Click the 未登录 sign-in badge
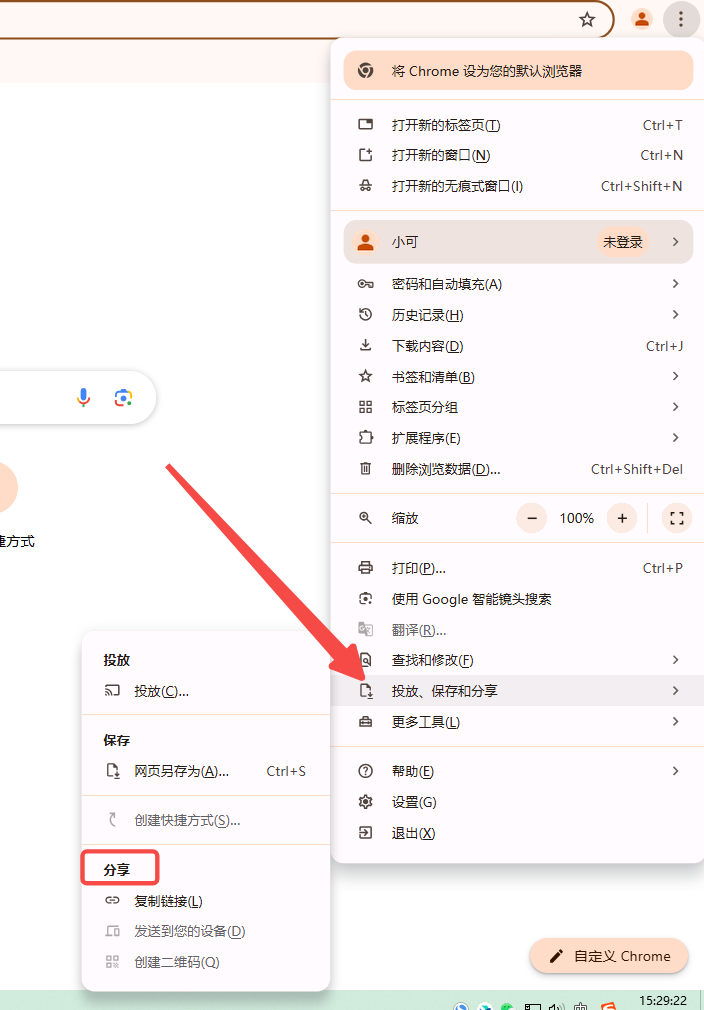The width and height of the screenshot is (704, 1010). click(622, 242)
